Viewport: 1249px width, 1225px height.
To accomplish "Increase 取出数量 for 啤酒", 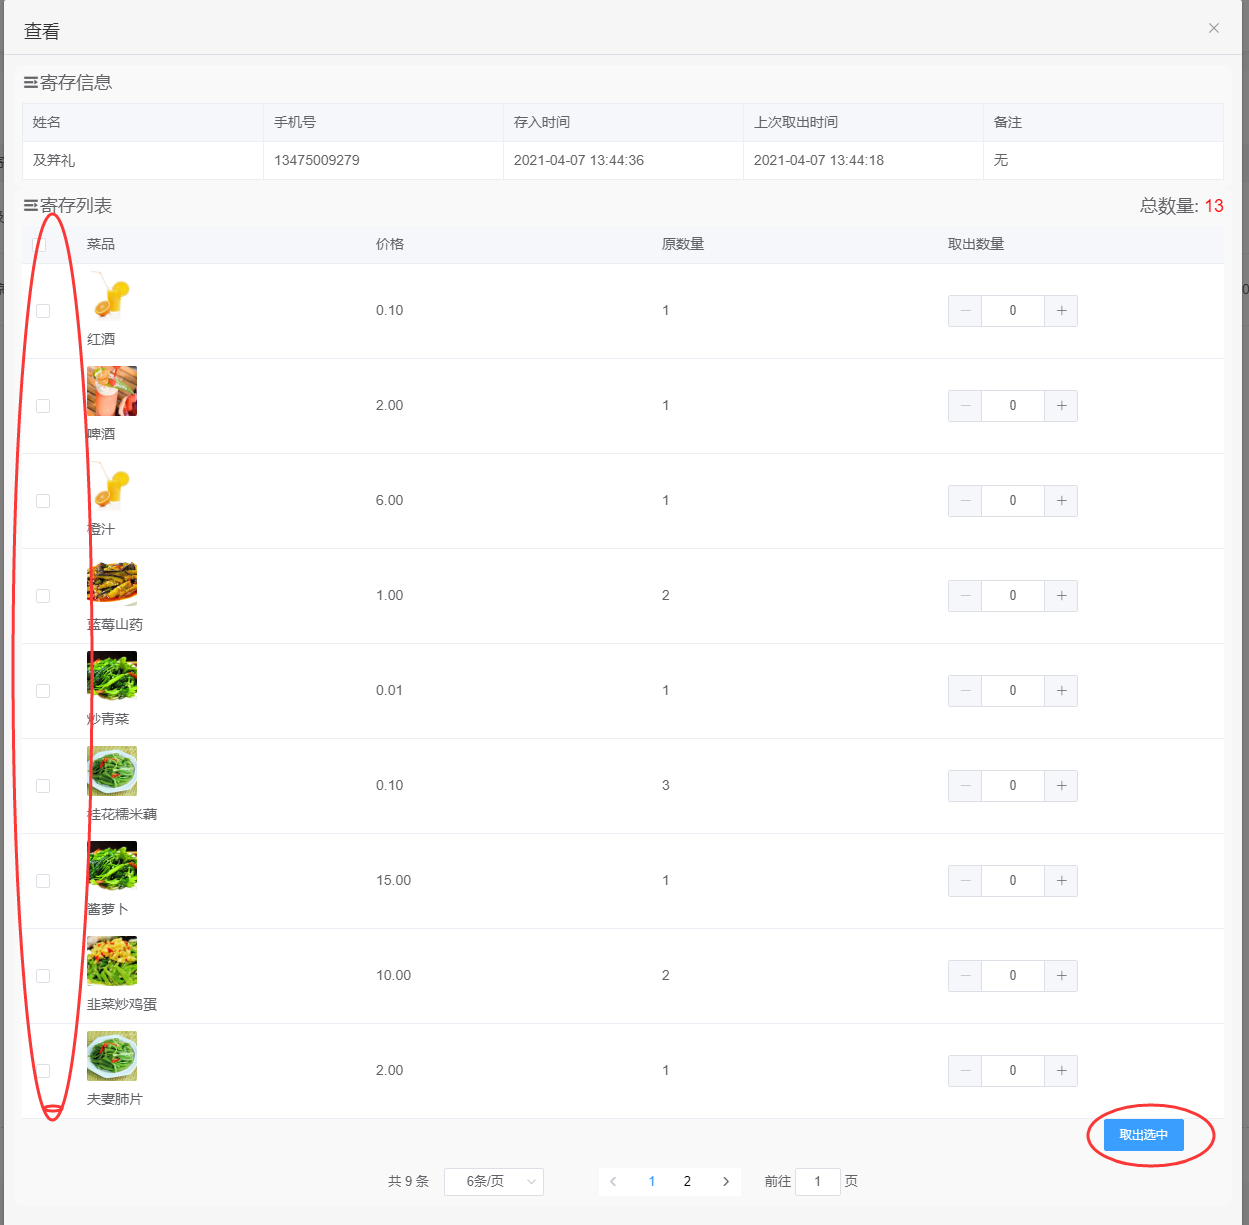I will click(x=1061, y=406).
